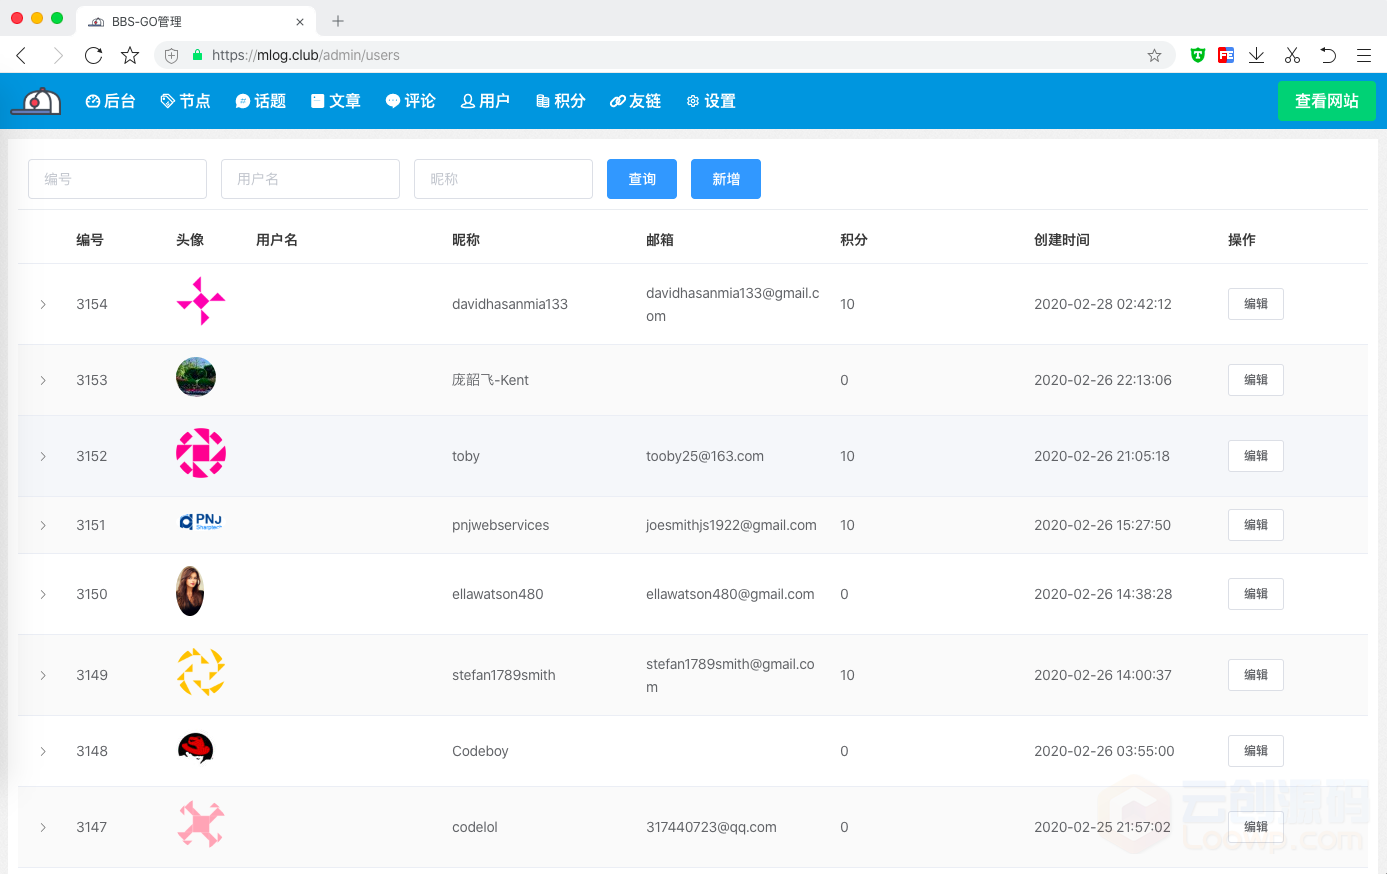Click email 317440723@qq.com

711,827
